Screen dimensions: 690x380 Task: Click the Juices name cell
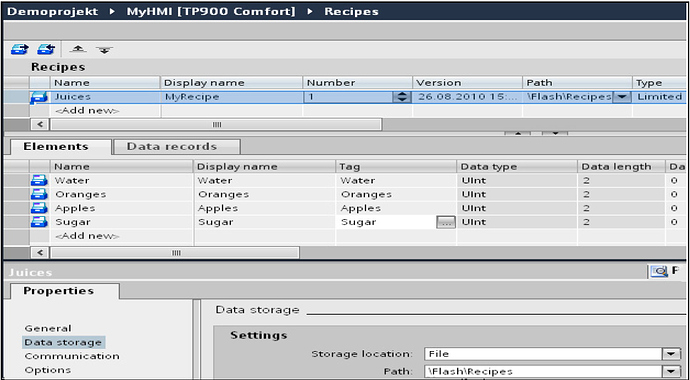point(106,97)
